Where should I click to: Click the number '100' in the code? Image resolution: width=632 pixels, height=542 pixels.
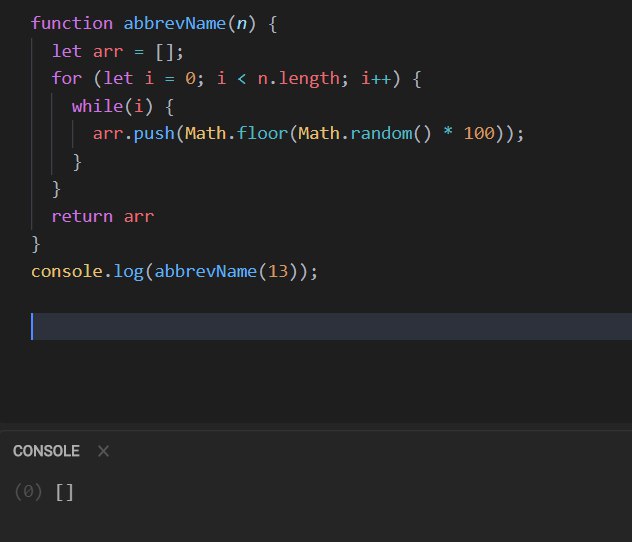coord(479,133)
